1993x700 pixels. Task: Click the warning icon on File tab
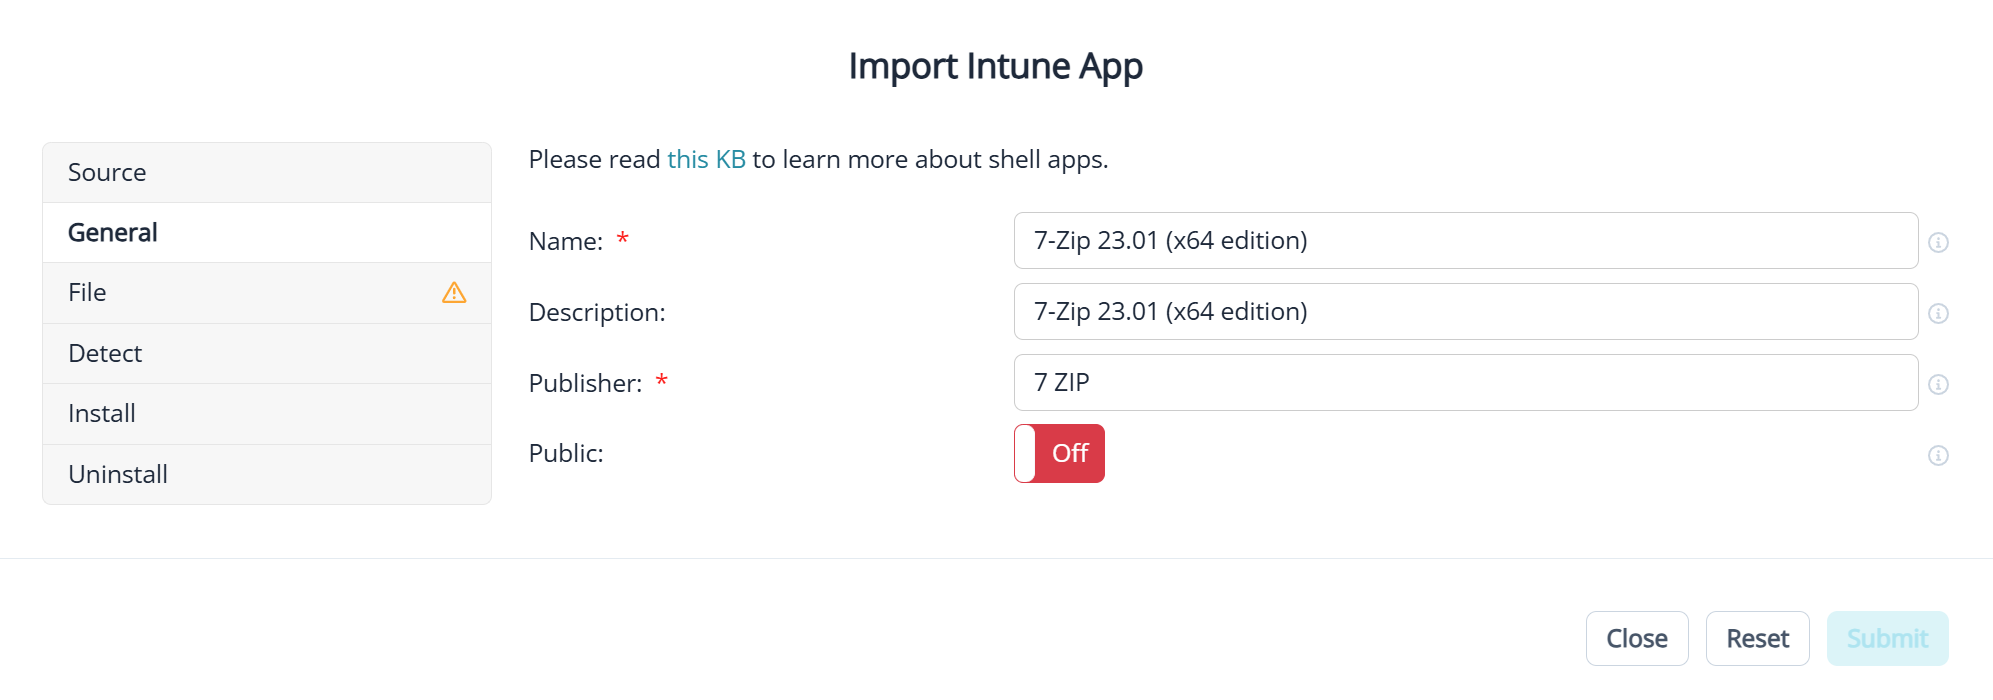click(x=454, y=292)
